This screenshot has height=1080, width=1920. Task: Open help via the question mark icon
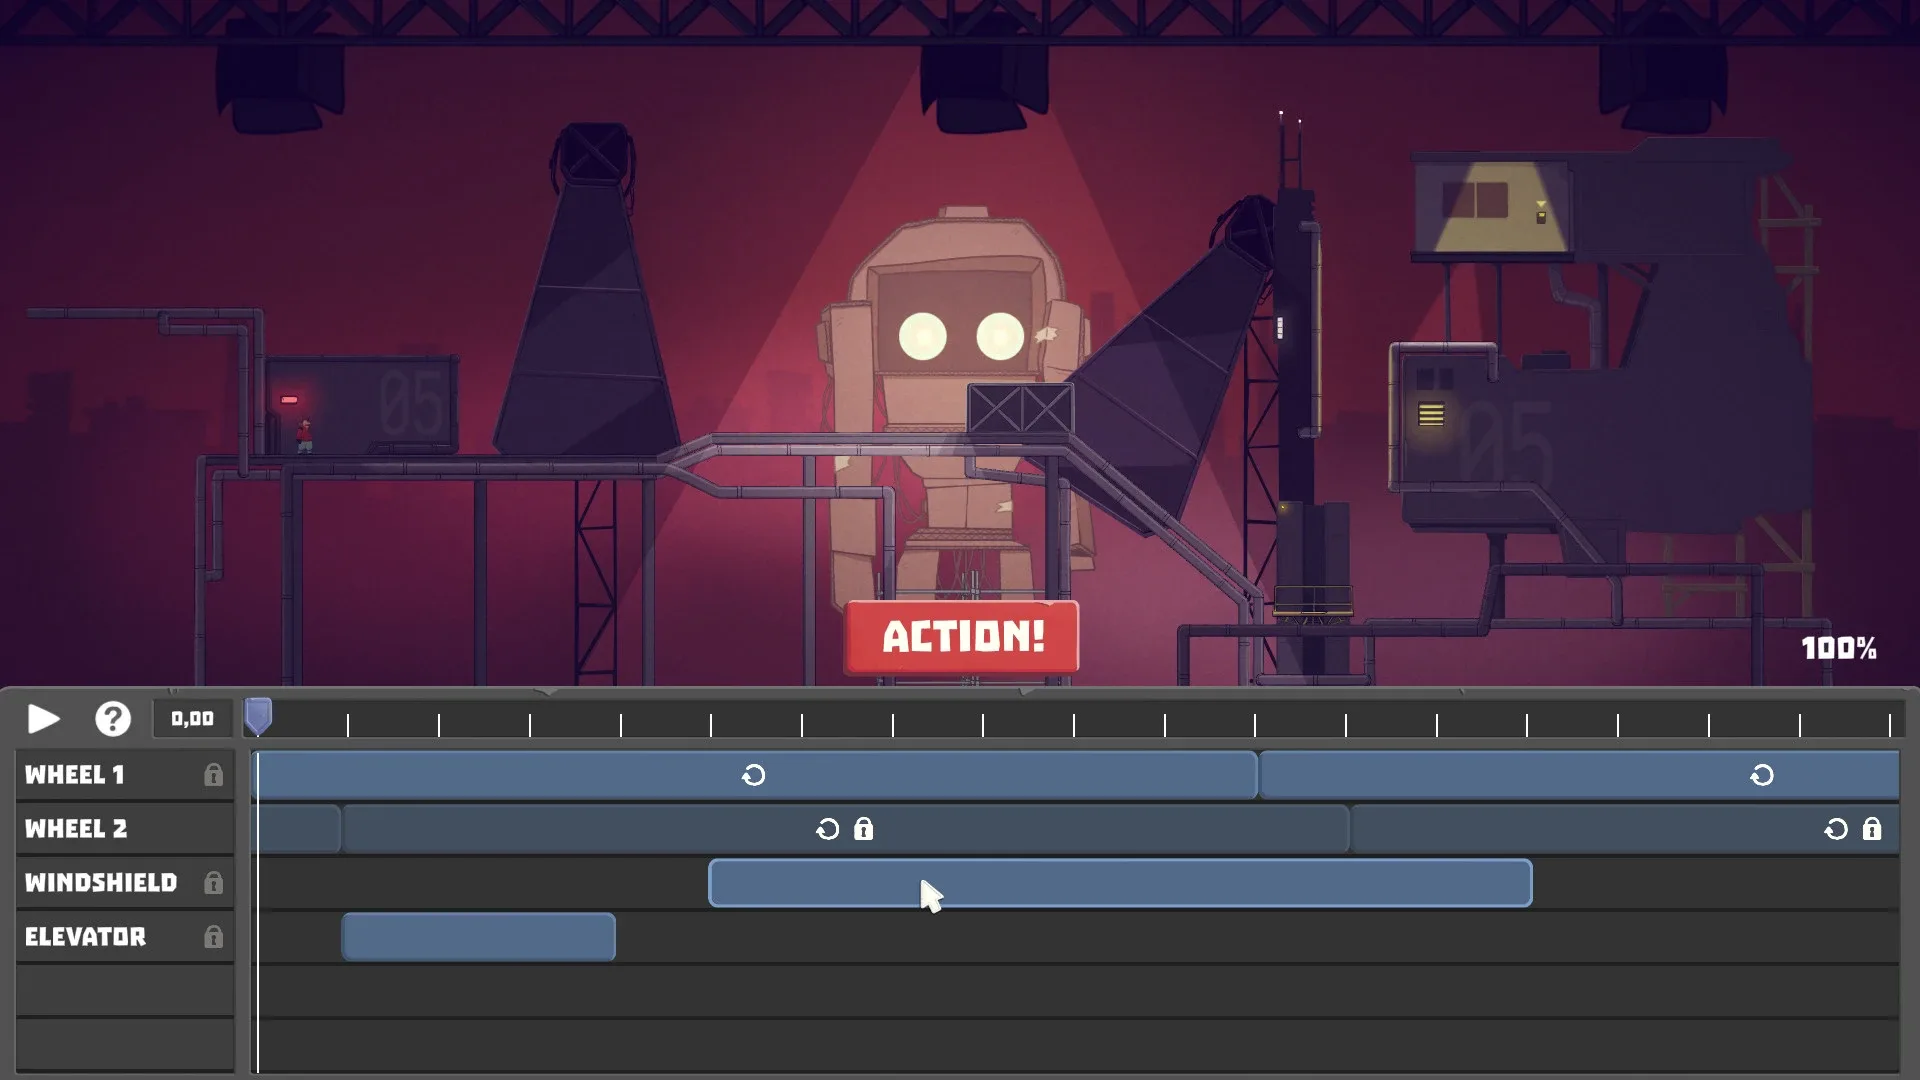tap(112, 718)
